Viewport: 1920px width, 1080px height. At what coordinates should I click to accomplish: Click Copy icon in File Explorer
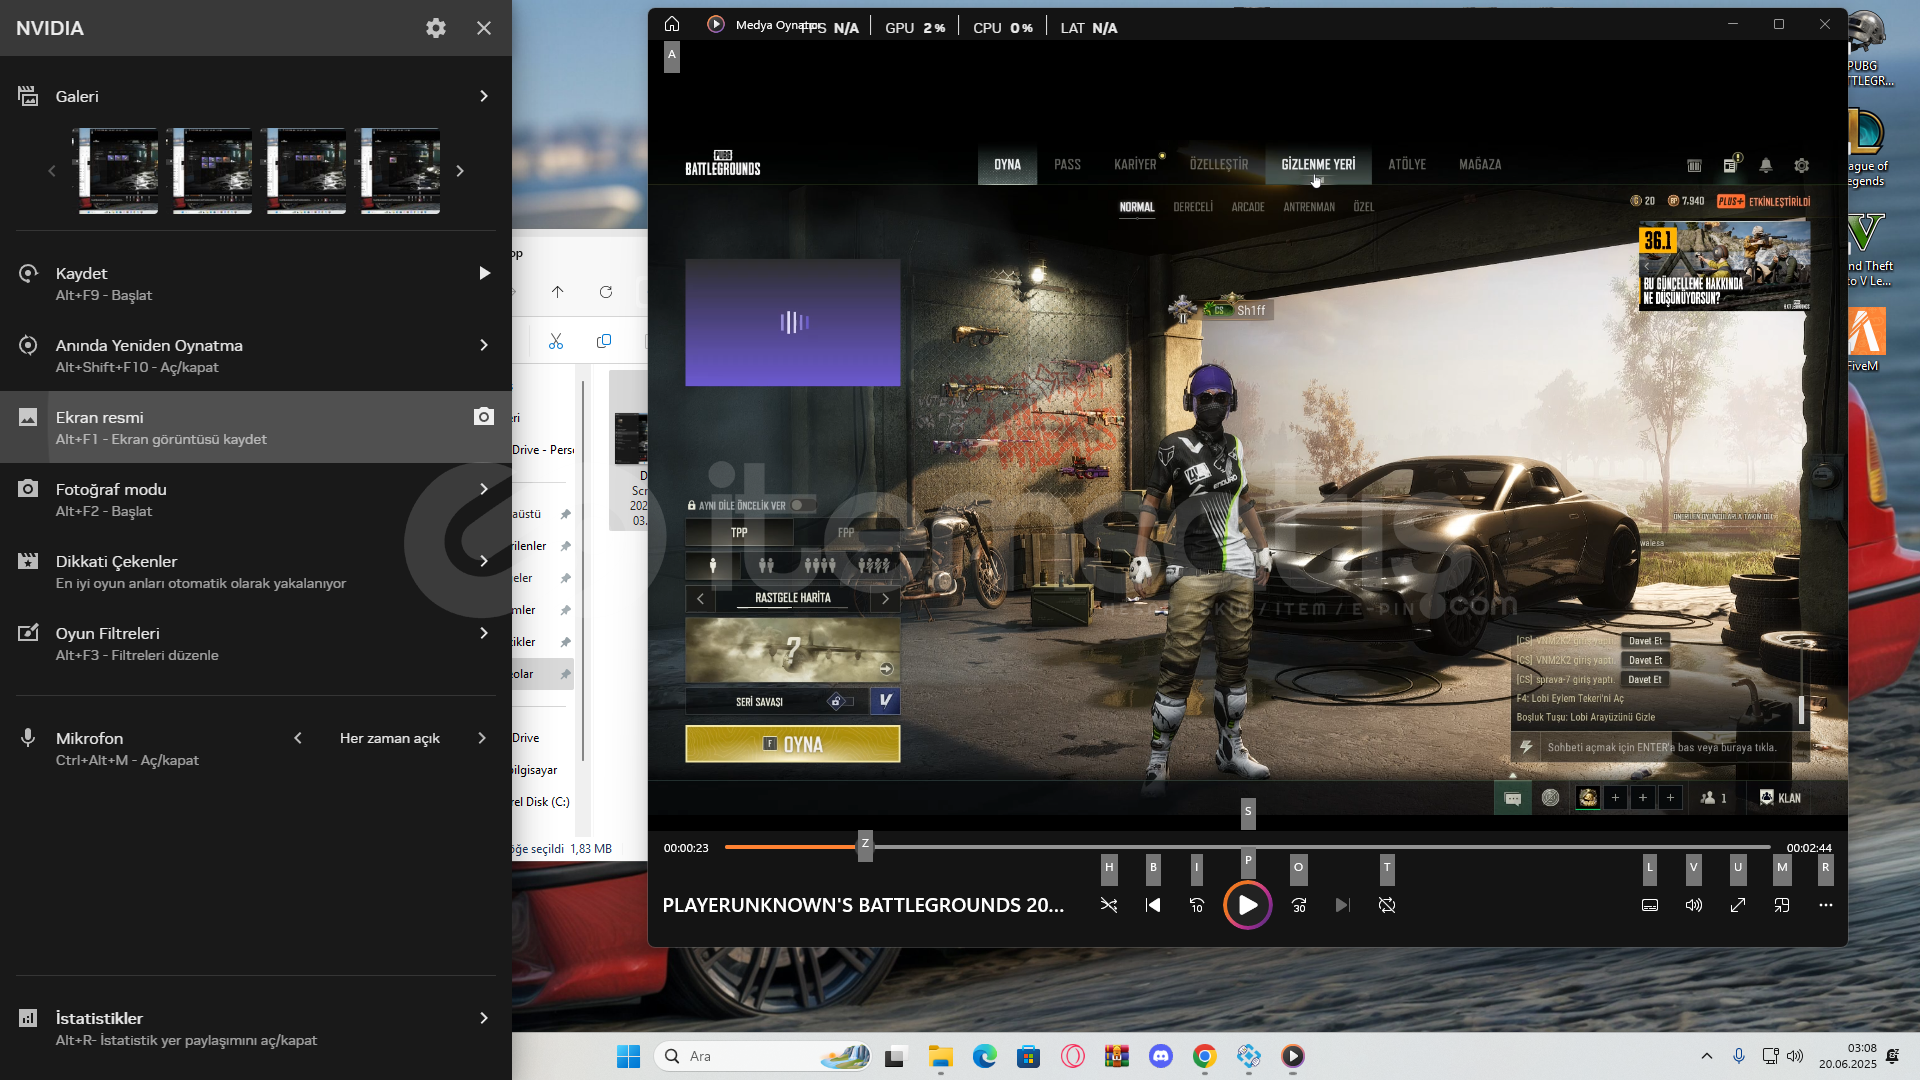(x=604, y=341)
